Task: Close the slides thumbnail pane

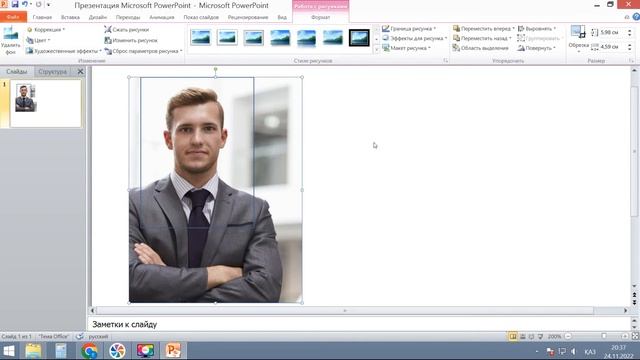Action: click(x=80, y=71)
